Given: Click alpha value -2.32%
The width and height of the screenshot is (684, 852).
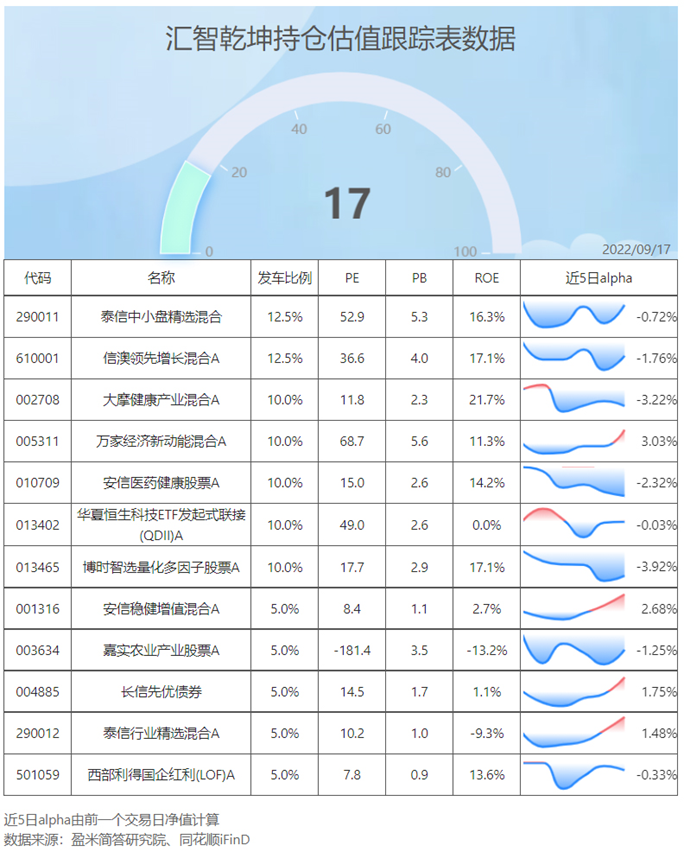Looking at the screenshot, I should (x=656, y=483).
